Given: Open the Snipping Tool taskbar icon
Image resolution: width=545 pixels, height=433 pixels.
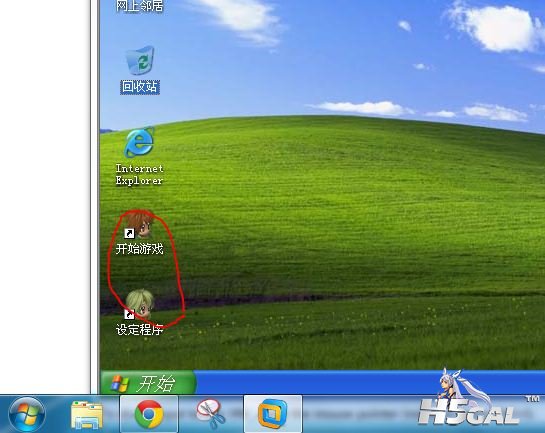Looking at the screenshot, I should coord(210,414).
